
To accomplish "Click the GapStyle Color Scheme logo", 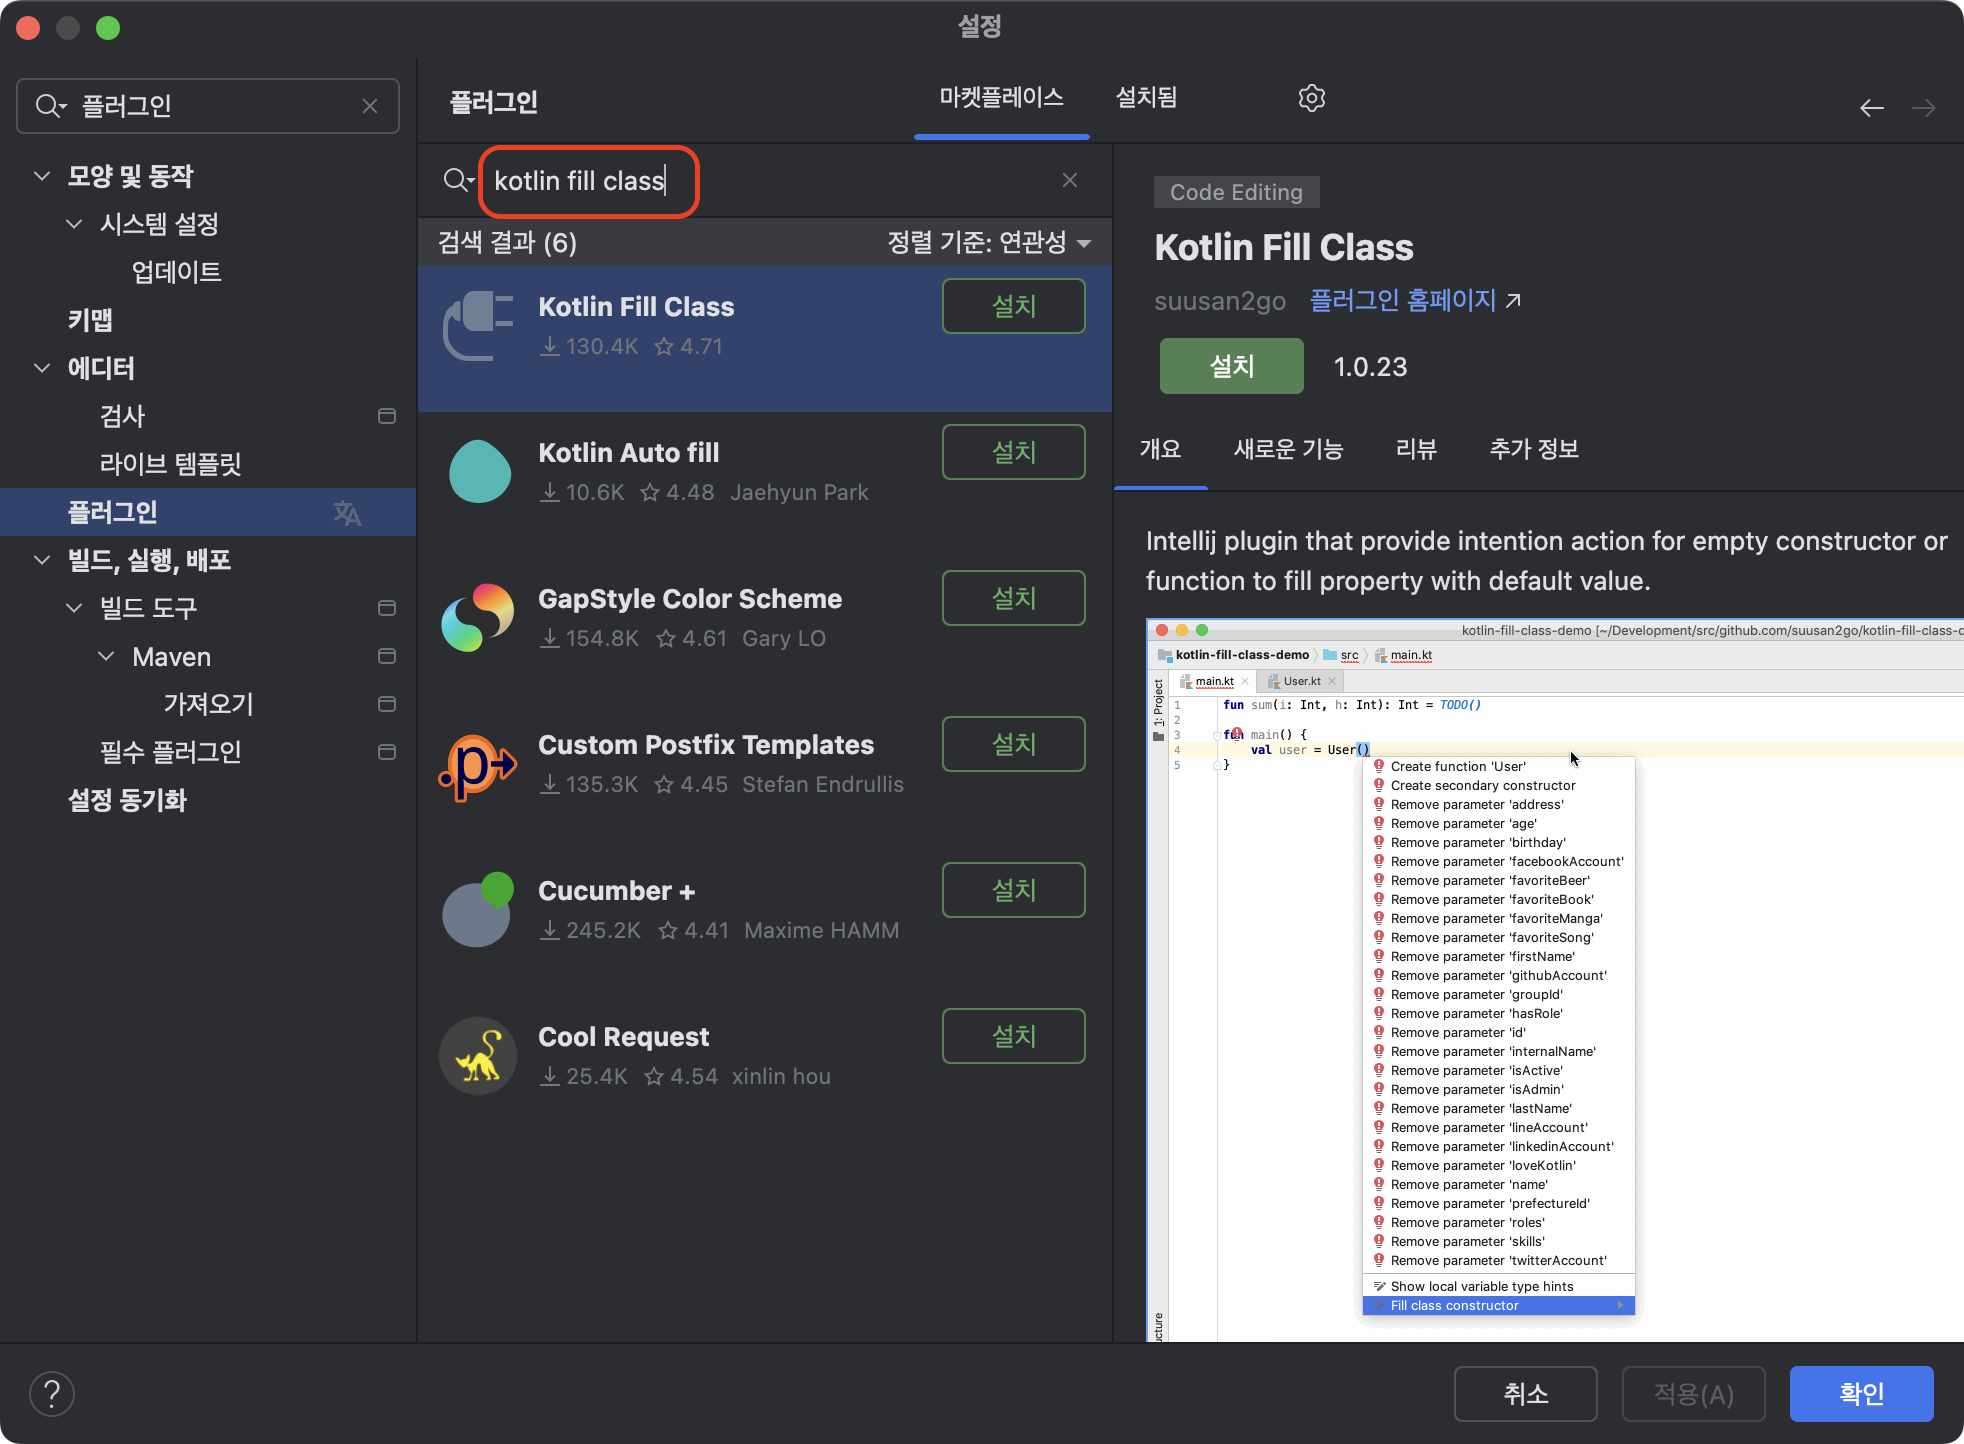I will [478, 618].
